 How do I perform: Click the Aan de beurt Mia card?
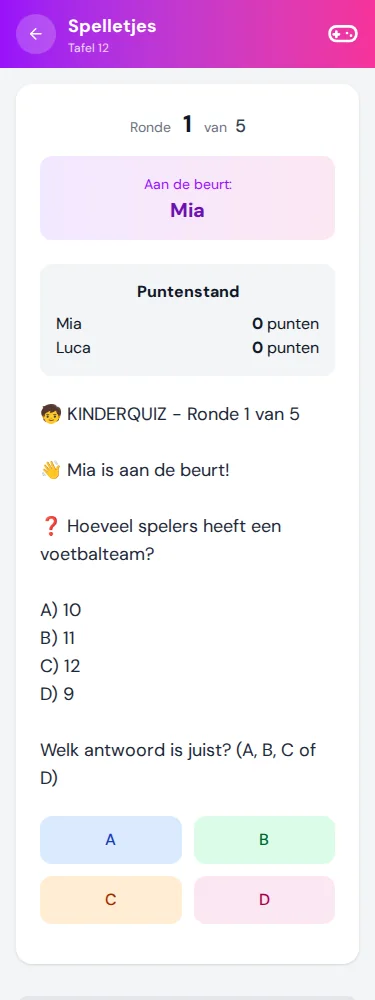(188, 198)
